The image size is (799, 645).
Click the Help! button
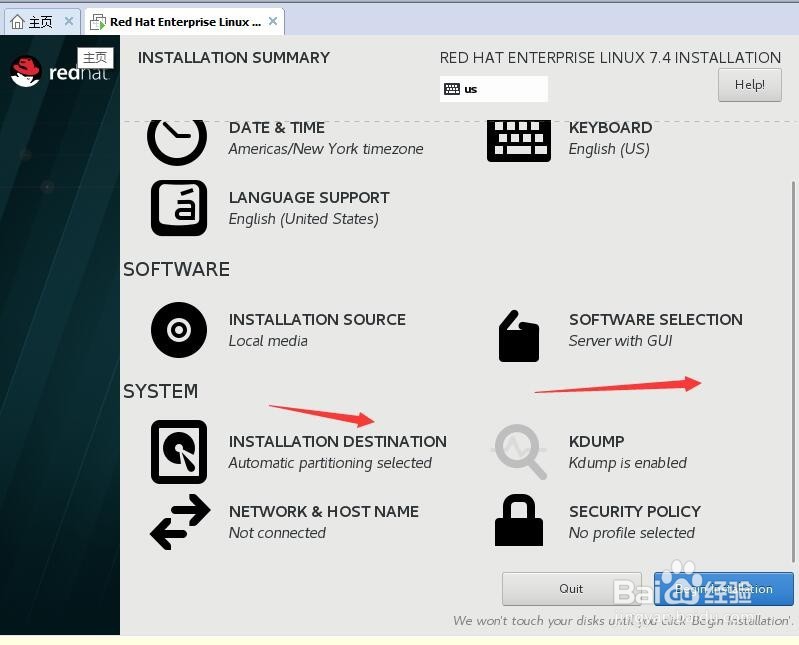click(750, 85)
